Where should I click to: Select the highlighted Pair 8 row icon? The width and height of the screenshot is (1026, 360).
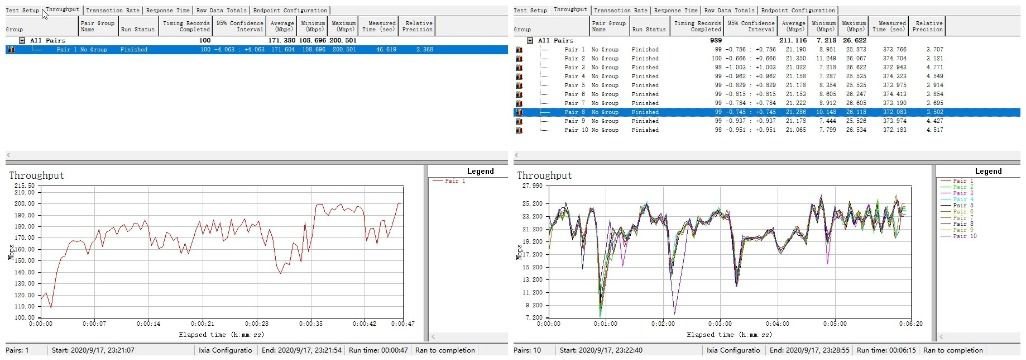519,112
